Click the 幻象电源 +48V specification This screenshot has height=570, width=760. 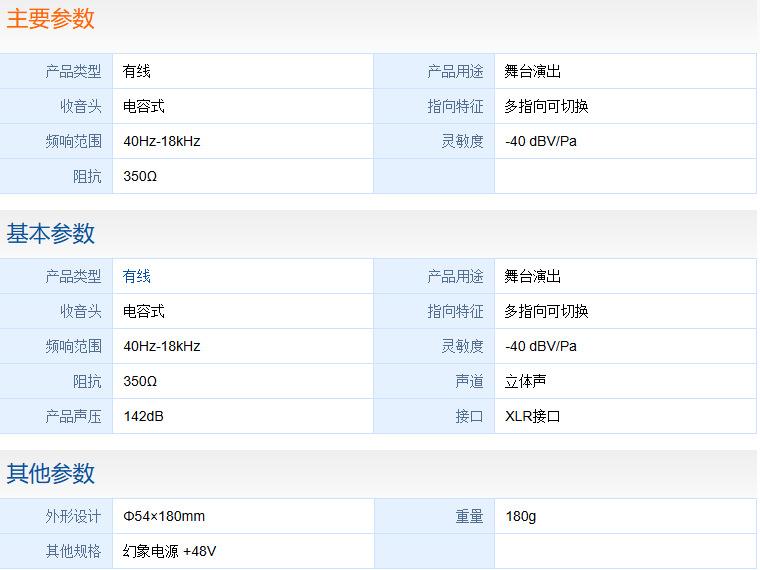[170, 551]
